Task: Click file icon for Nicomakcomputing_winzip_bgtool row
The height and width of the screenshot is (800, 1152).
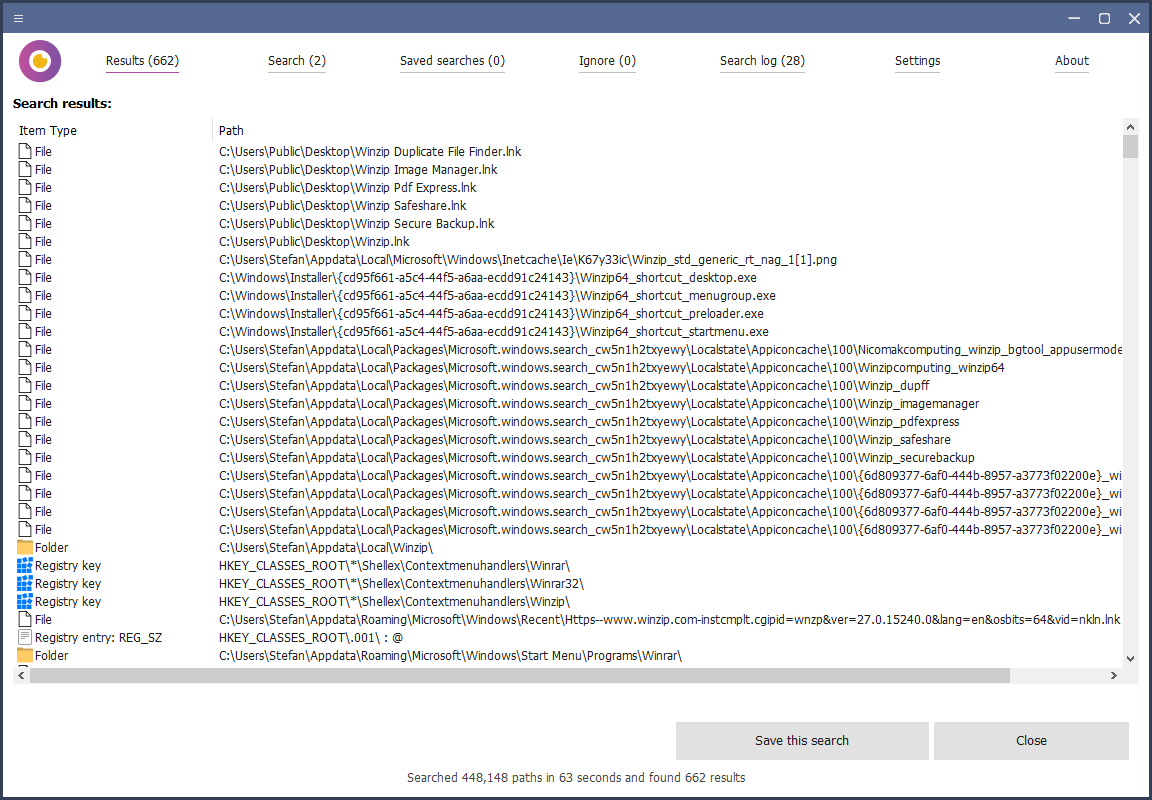Action: point(25,350)
